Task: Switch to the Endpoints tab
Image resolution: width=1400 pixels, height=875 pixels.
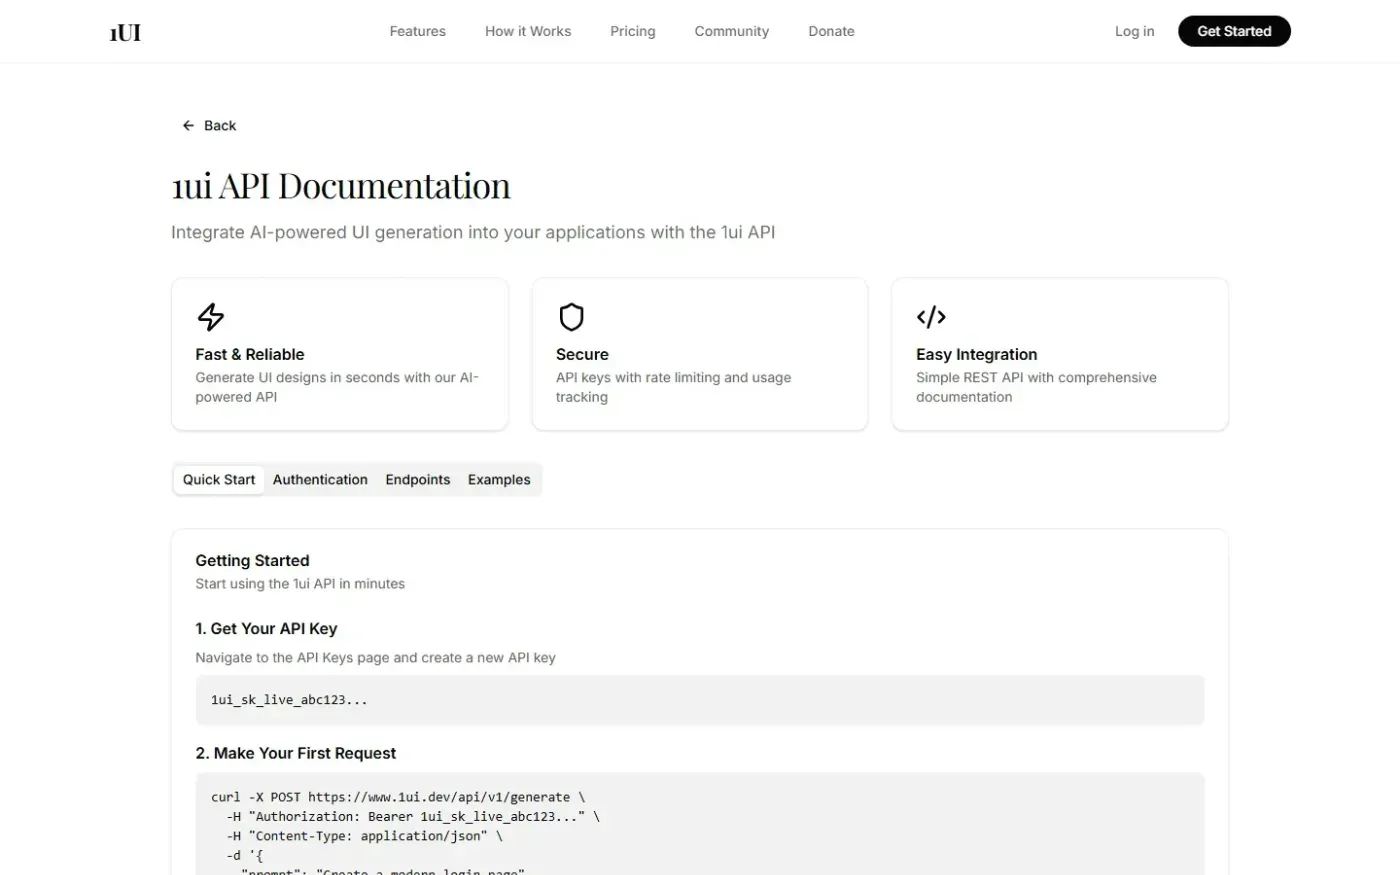Action: 418,480
